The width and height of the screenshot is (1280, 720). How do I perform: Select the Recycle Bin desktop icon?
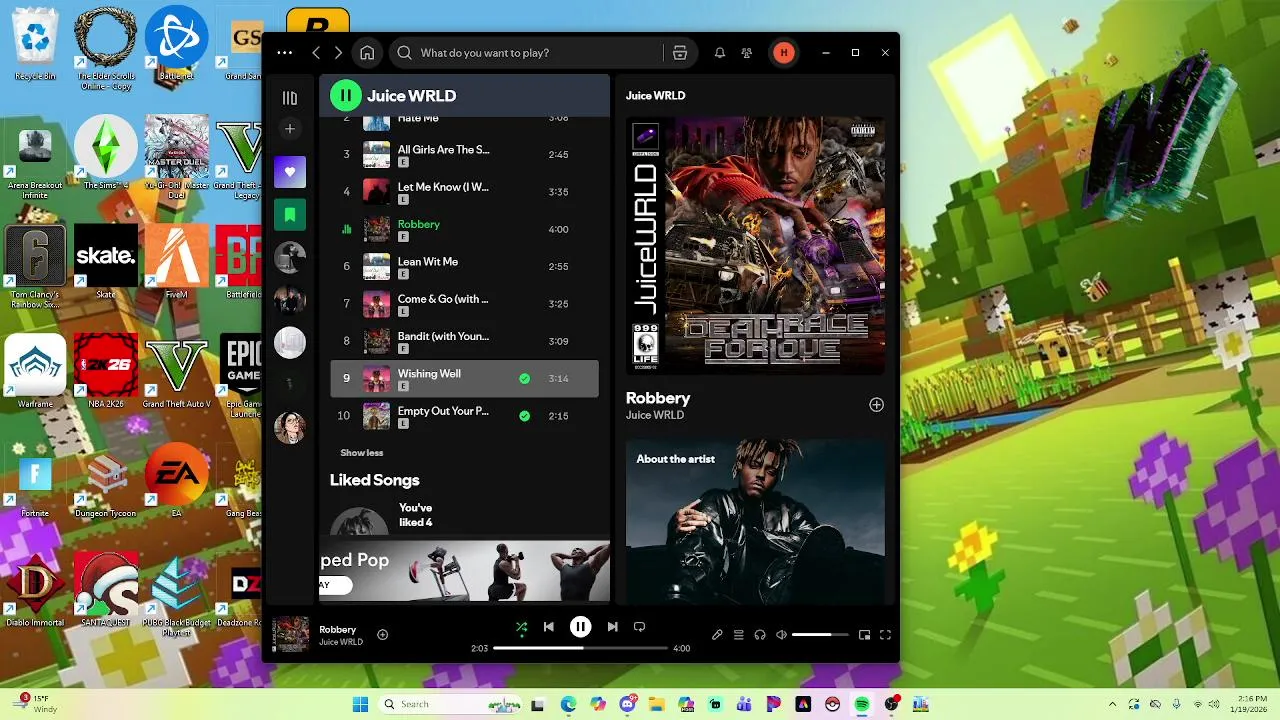tap(35, 43)
